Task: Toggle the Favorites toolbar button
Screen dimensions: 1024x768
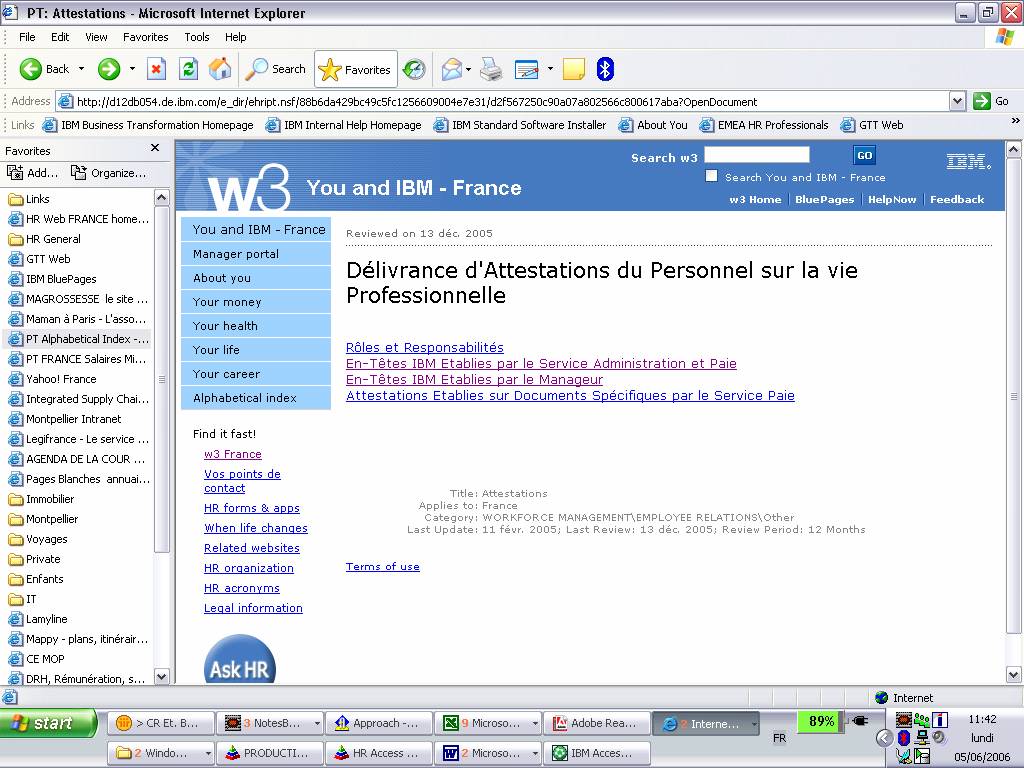Action: [x=355, y=69]
